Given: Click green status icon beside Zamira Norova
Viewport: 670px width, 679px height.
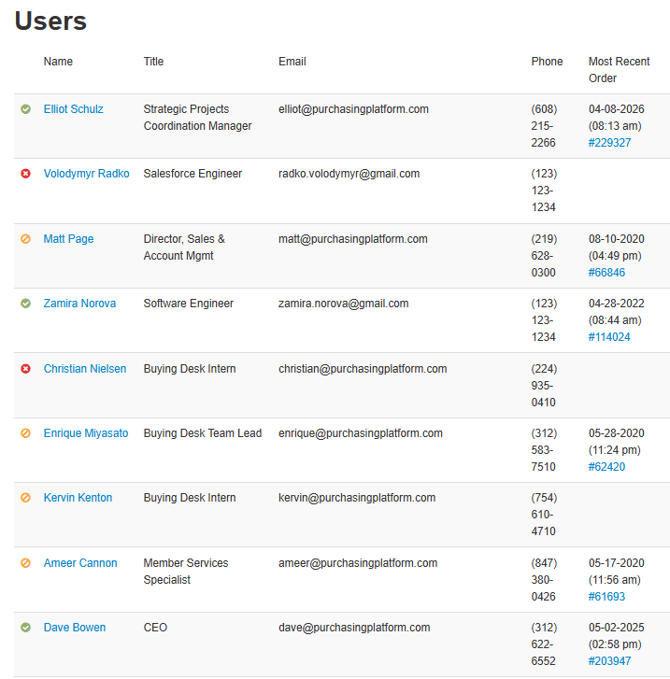Looking at the screenshot, I should (26, 304).
